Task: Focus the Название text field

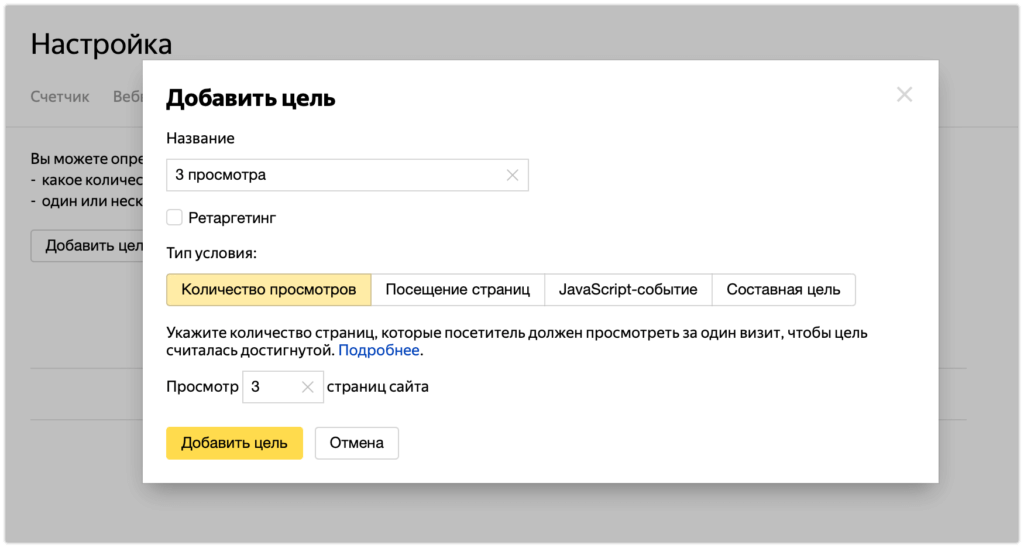Action: (335, 175)
